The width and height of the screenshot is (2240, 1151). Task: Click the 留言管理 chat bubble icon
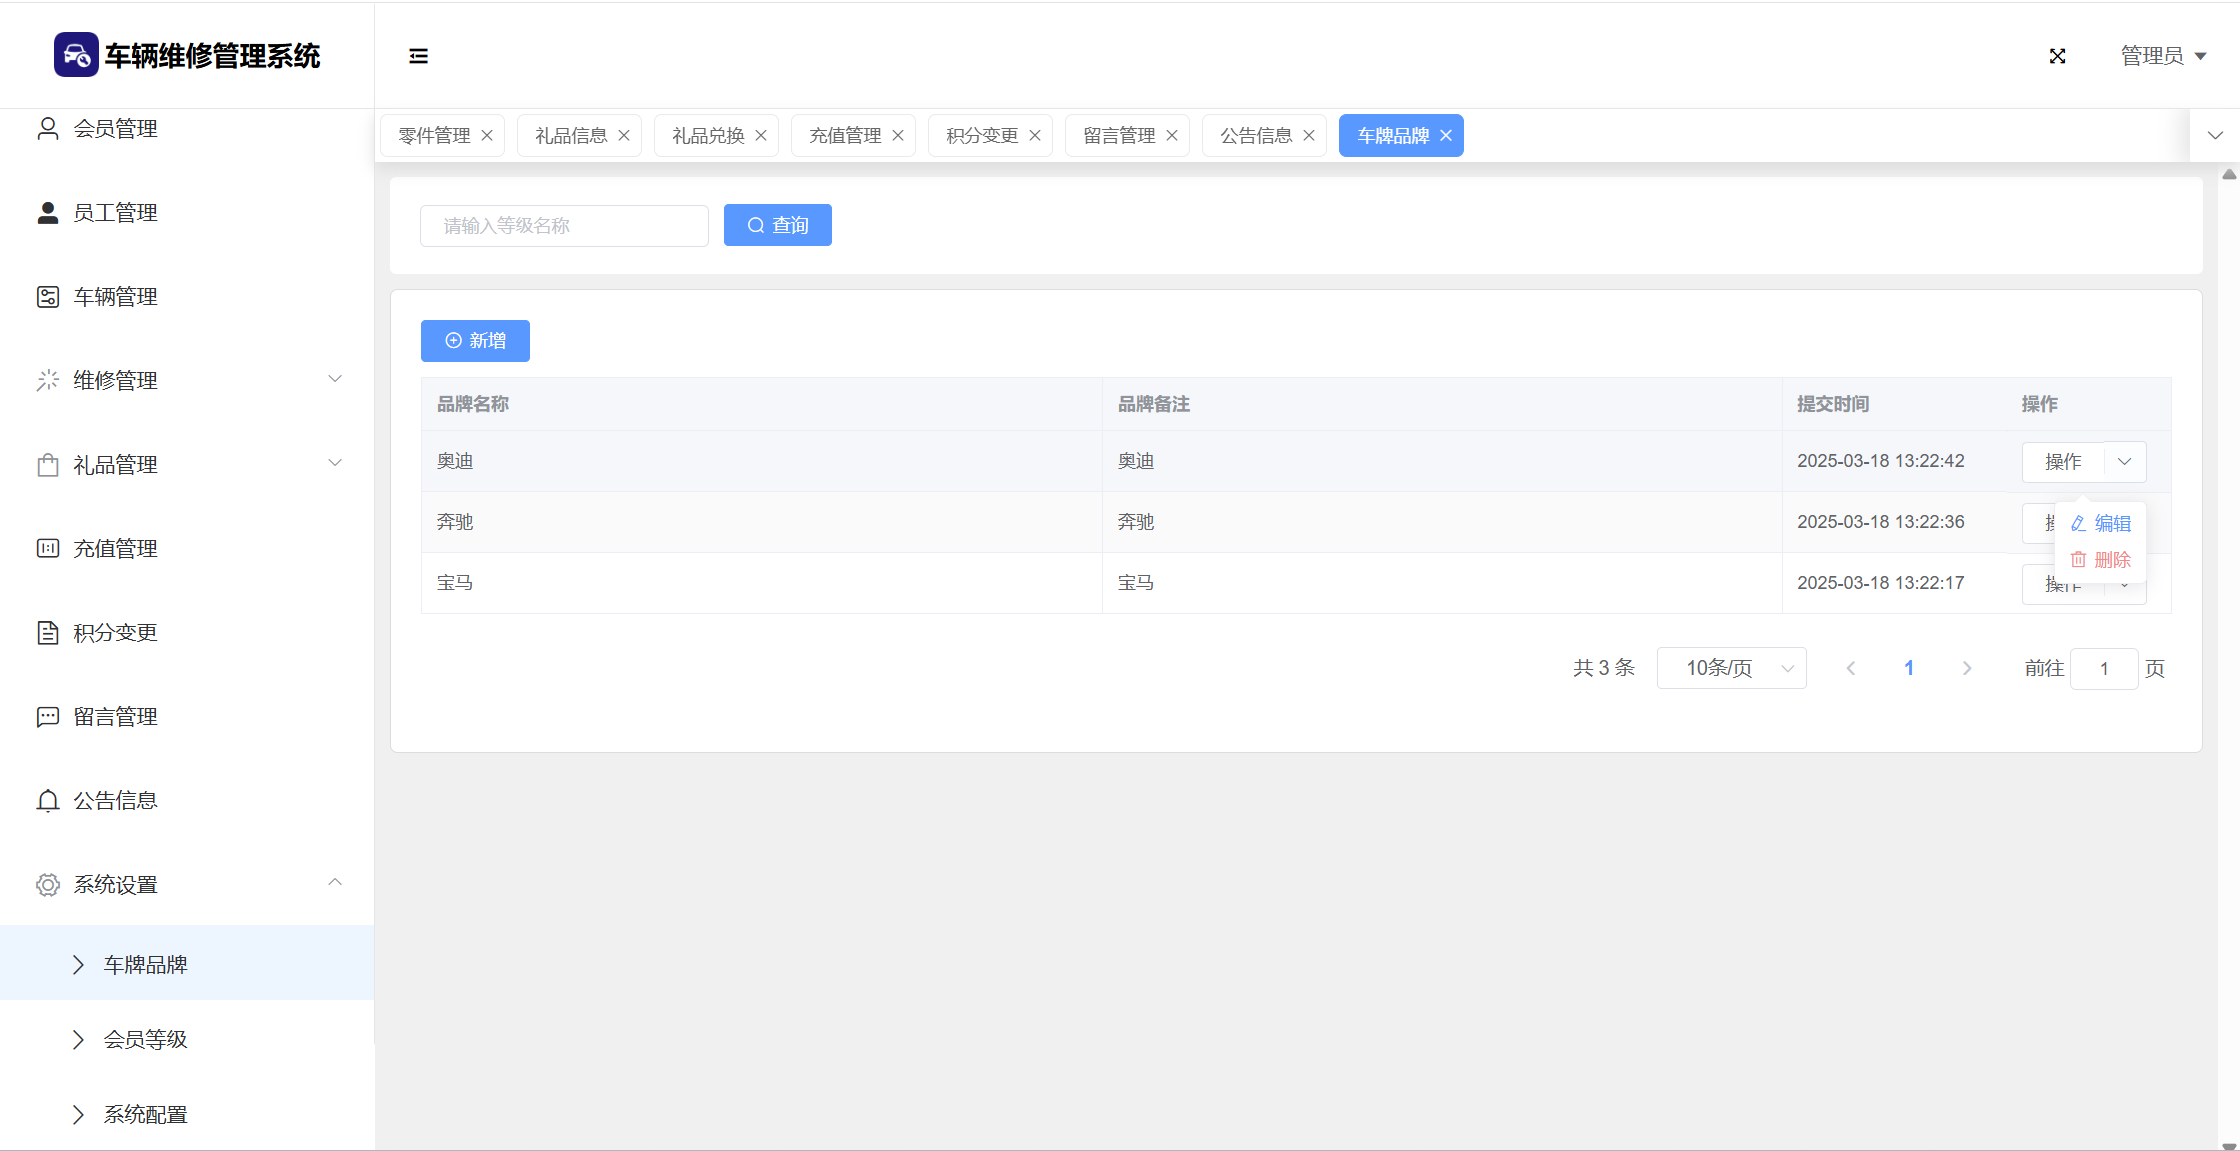coord(47,717)
